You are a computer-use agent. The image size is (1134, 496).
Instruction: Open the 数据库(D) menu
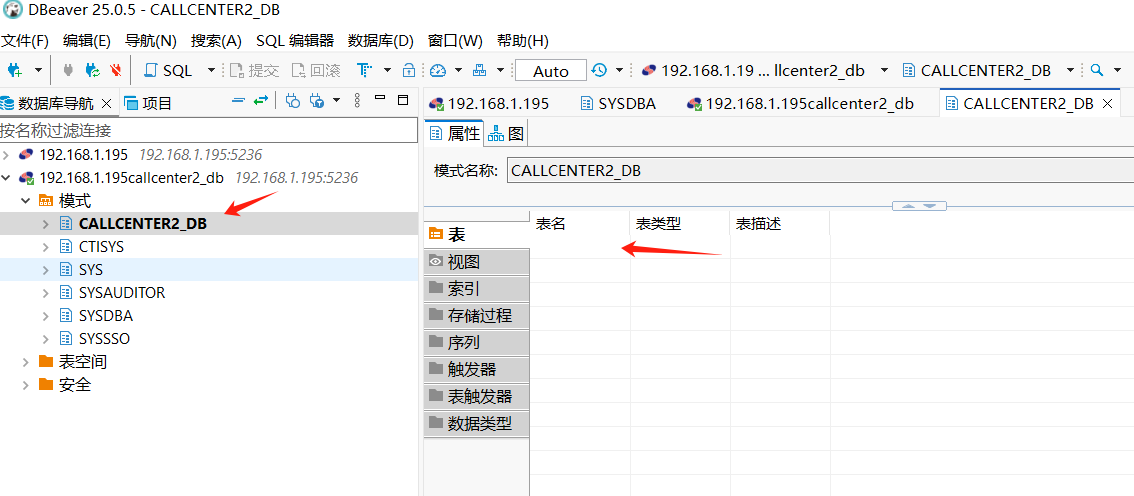381,40
